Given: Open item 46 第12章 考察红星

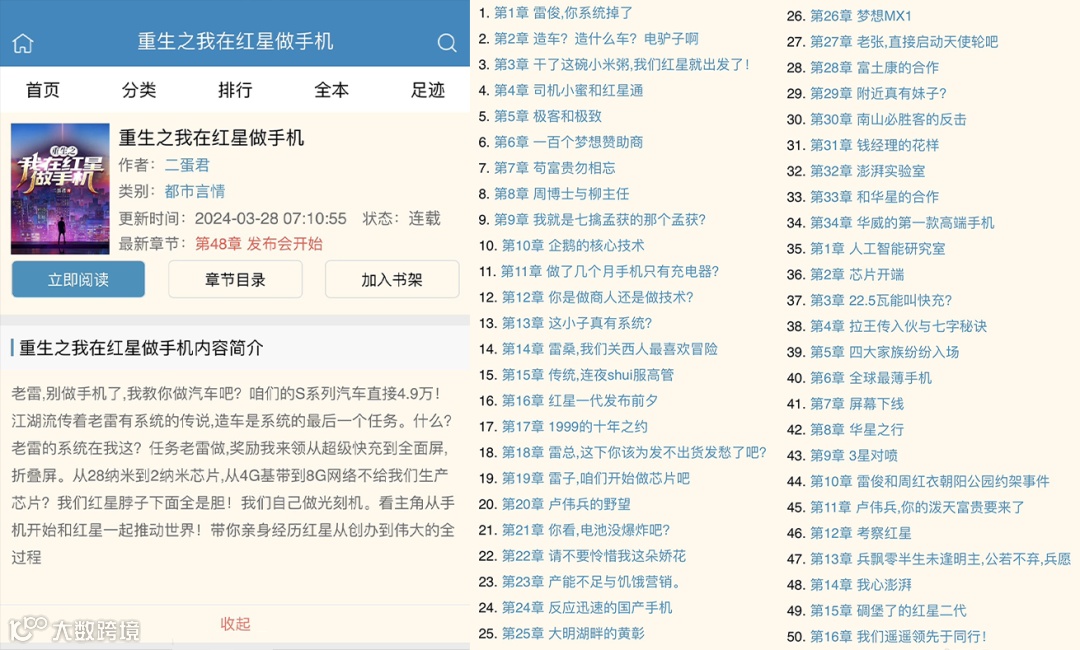Looking at the screenshot, I should pos(861,533).
